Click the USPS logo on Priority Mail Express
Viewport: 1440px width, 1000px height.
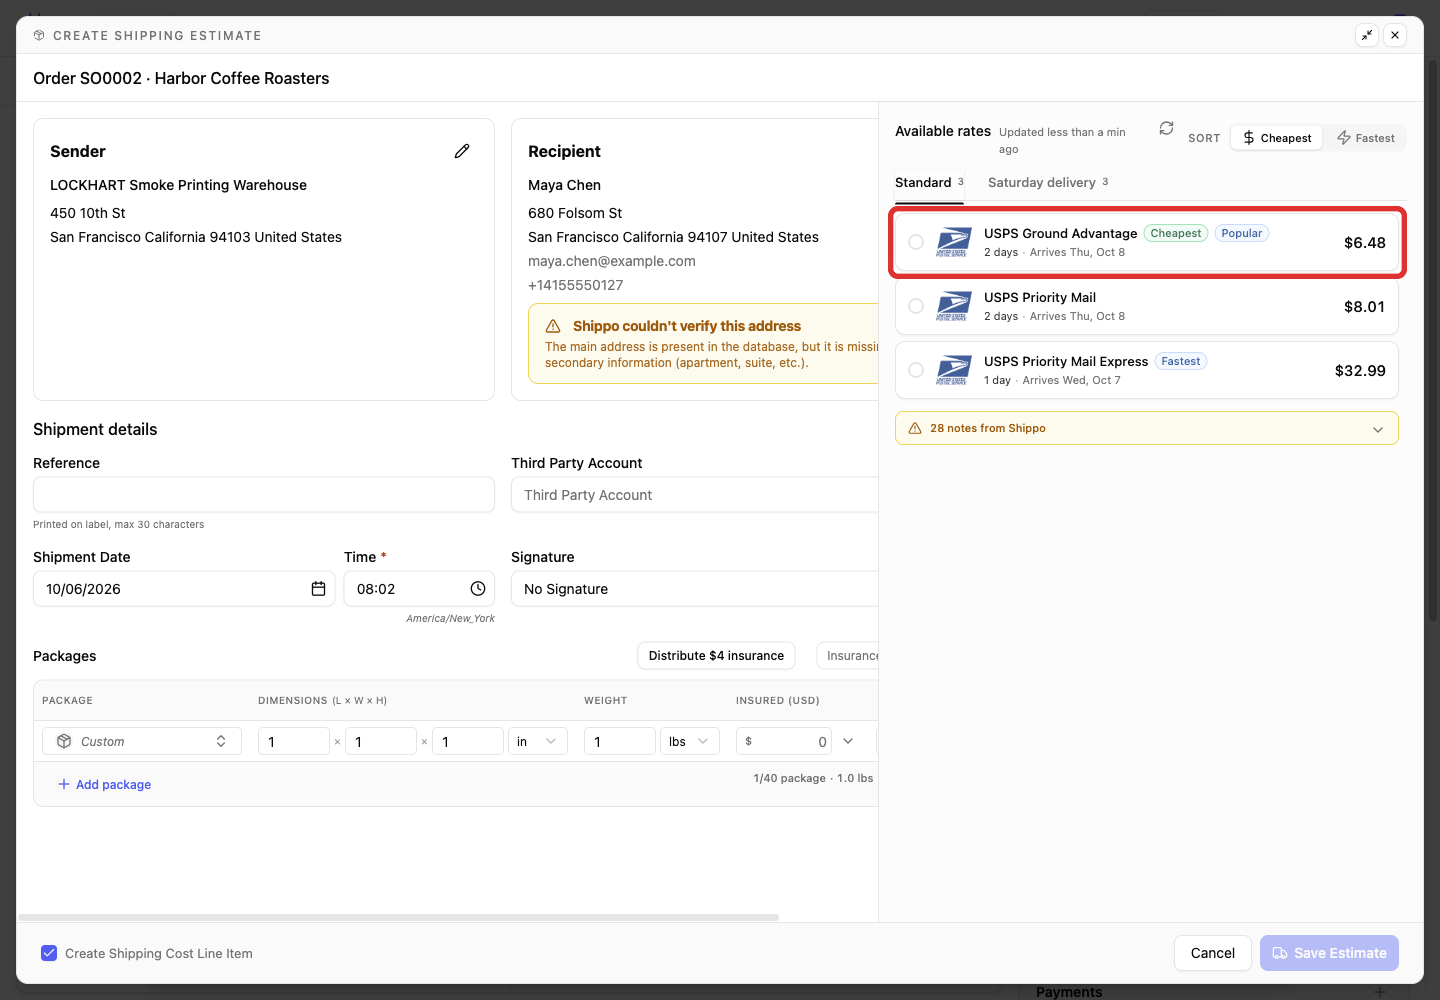click(x=952, y=370)
